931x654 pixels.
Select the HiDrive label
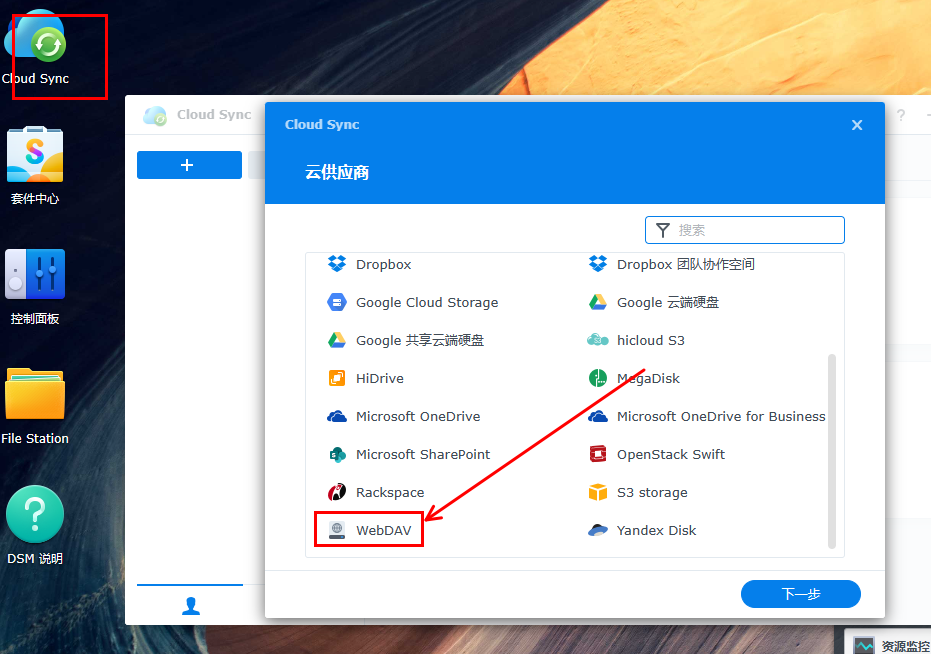pos(379,378)
